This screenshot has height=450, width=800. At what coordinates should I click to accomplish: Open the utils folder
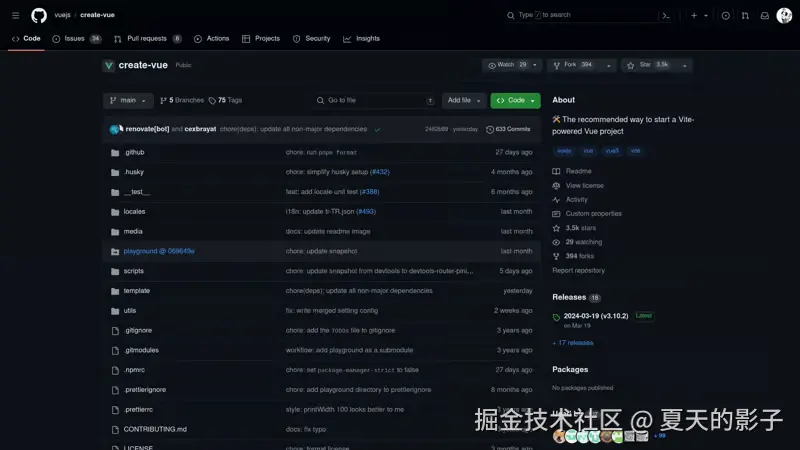[x=130, y=311]
